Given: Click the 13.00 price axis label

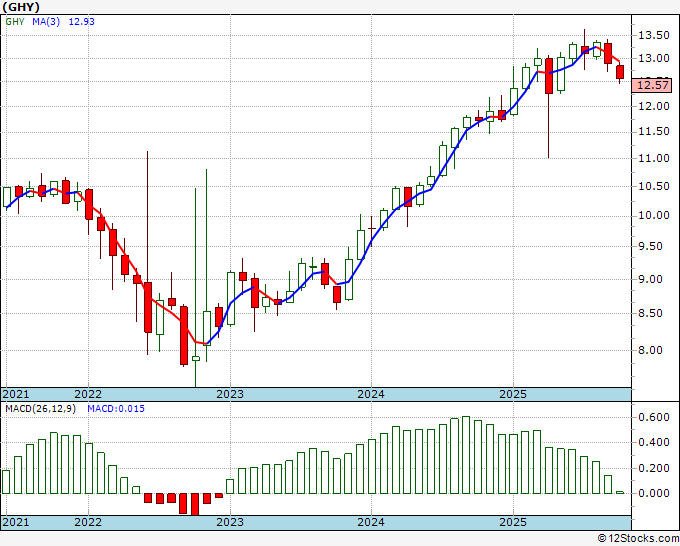Looking at the screenshot, I should click(654, 58).
